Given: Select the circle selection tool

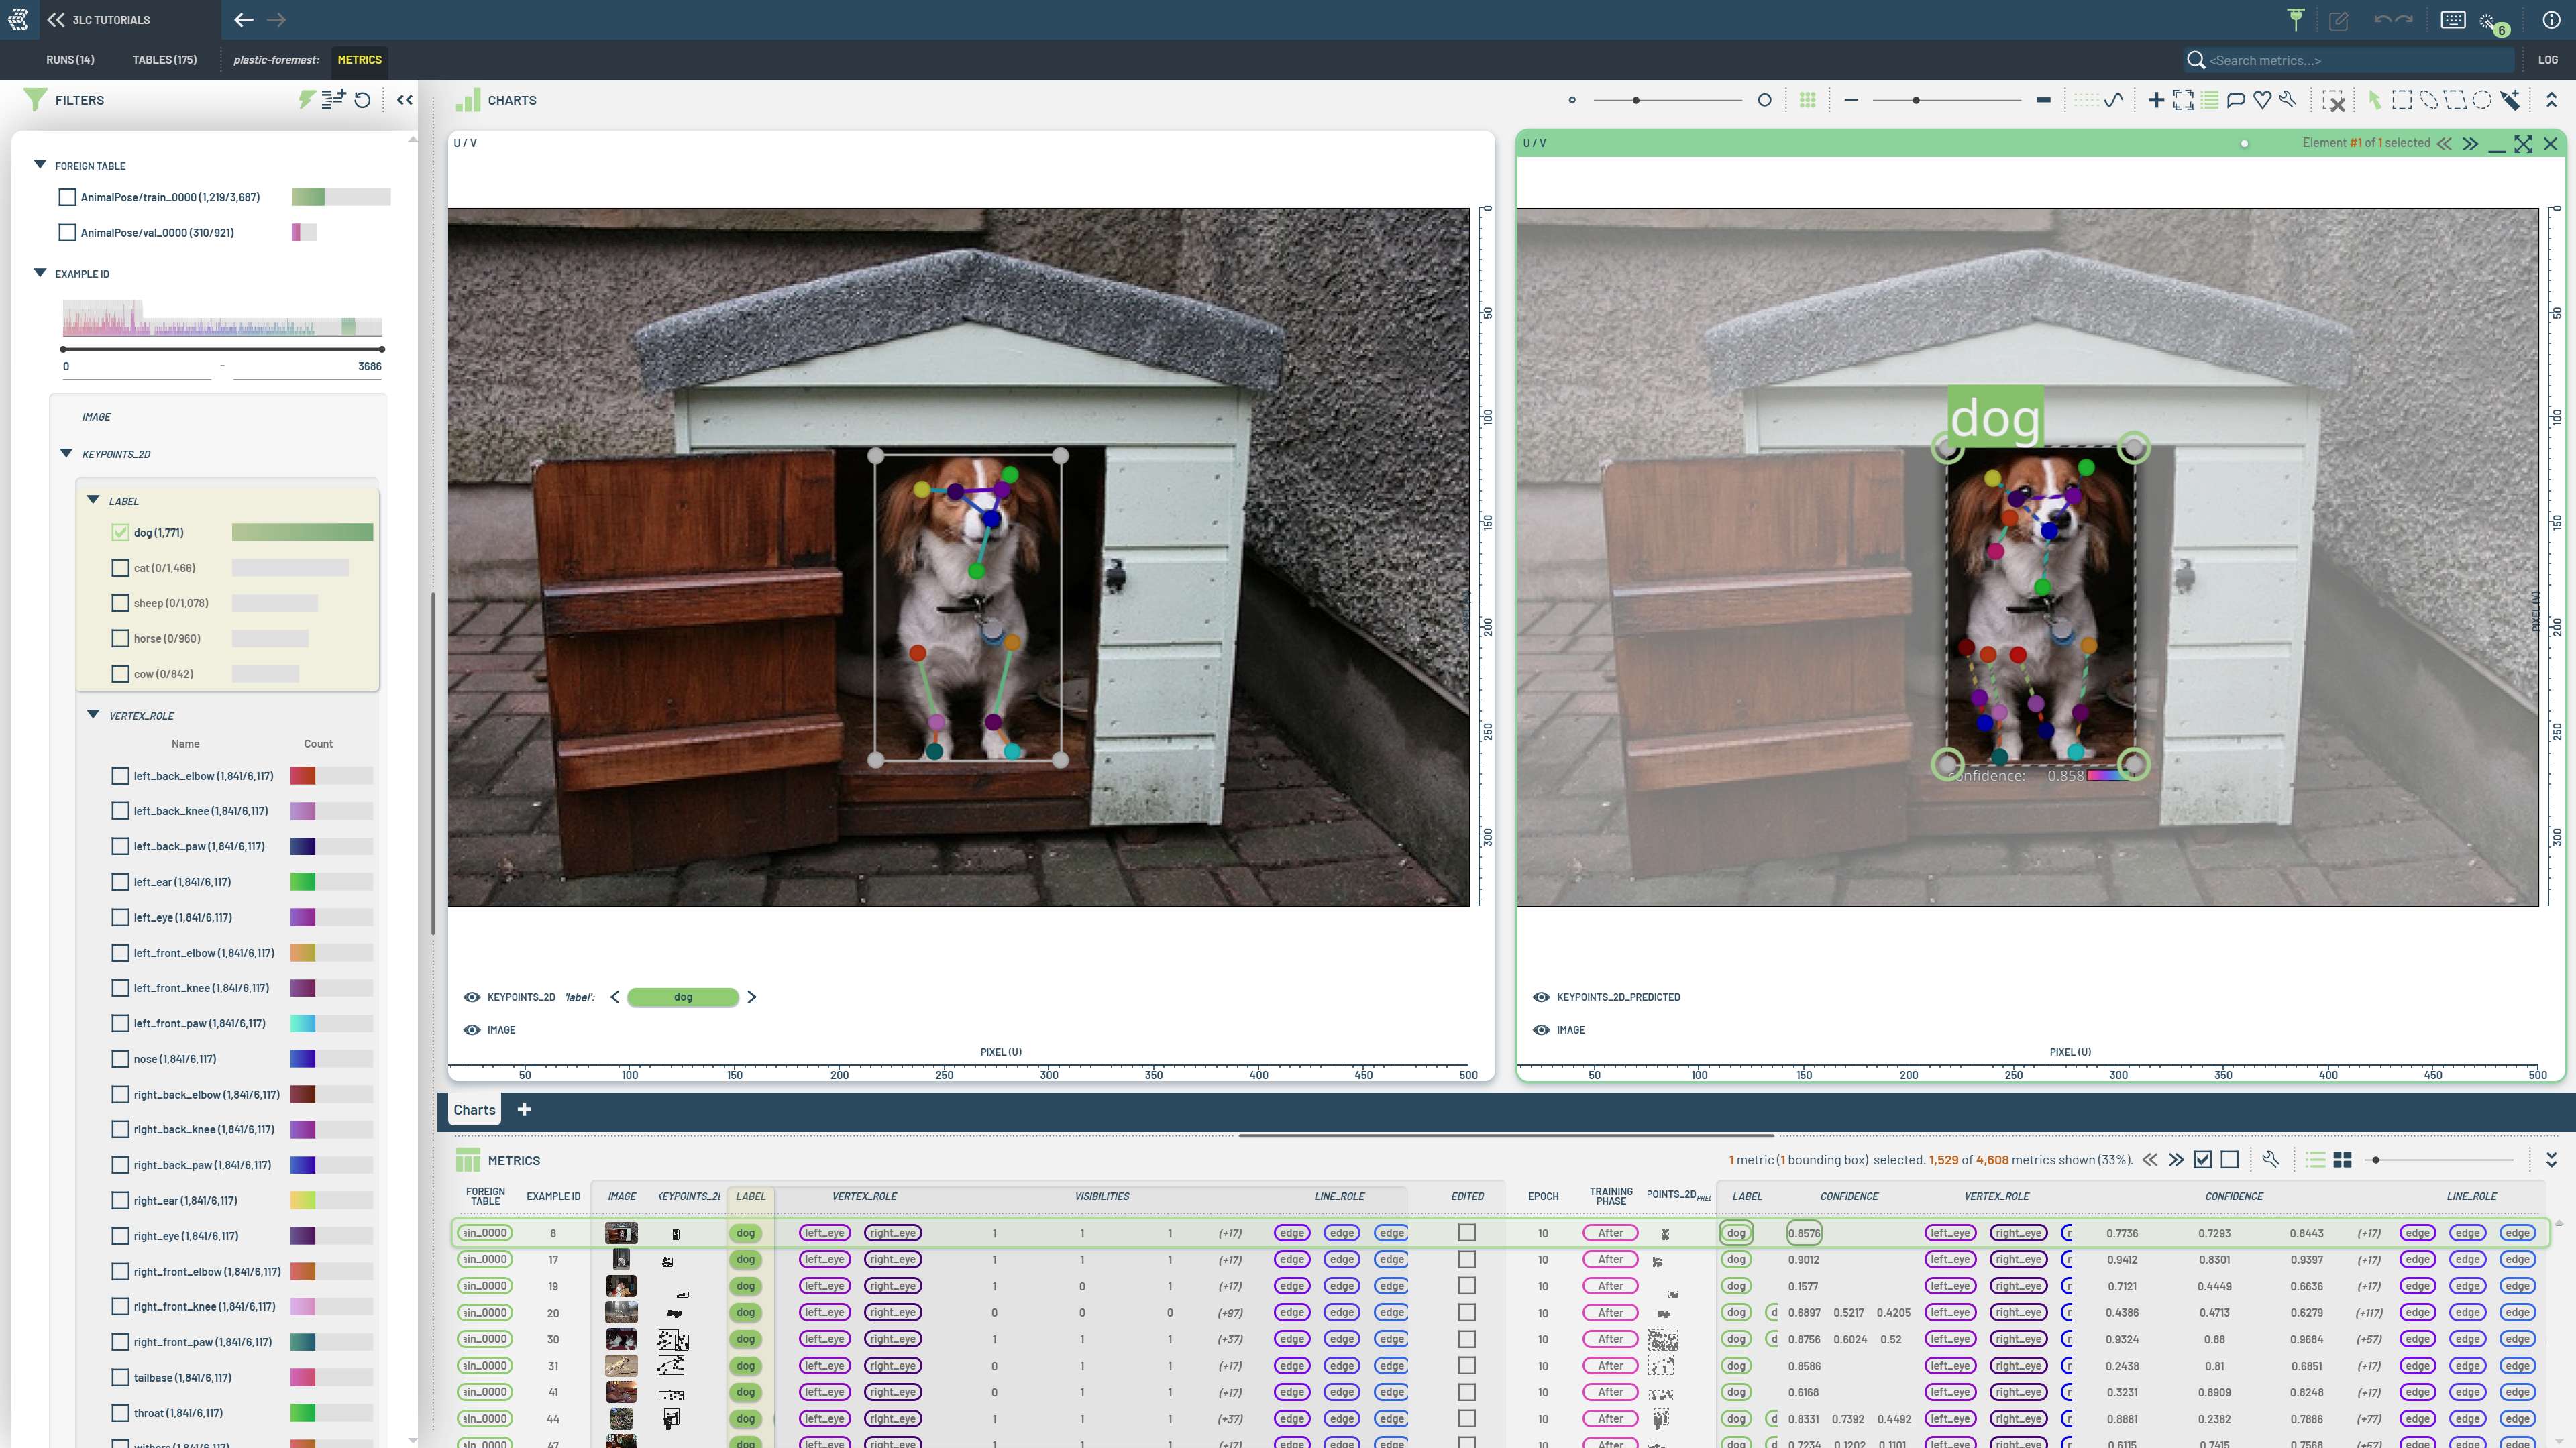Looking at the screenshot, I should pyautogui.click(x=2482, y=100).
